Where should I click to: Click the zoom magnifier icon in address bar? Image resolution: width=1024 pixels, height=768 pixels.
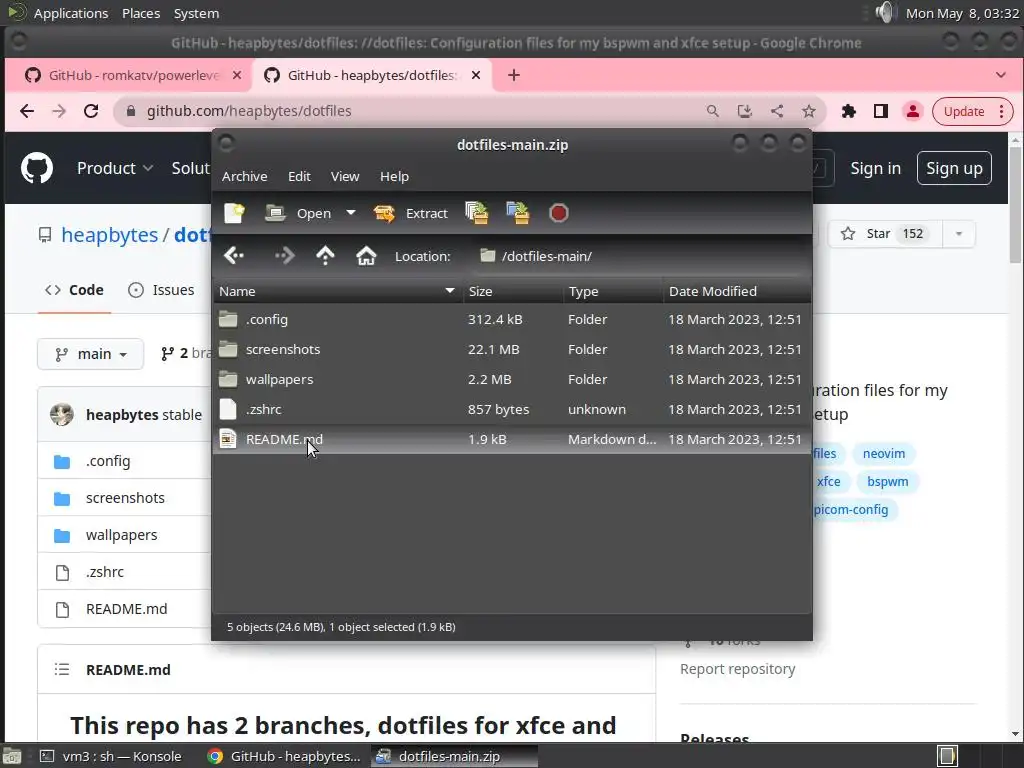pos(712,111)
